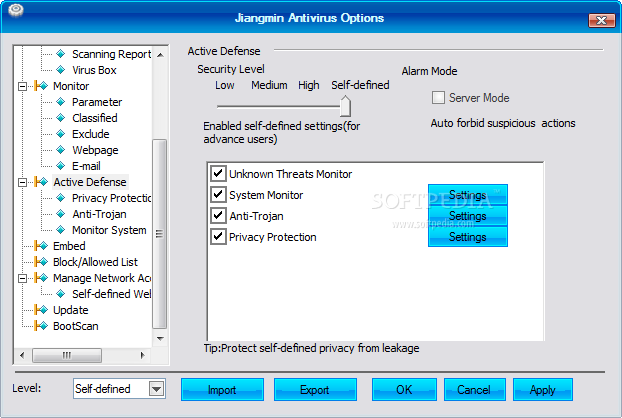
Task: Click the diamond icon beside Webpage
Action: pyautogui.click(x=61, y=150)
